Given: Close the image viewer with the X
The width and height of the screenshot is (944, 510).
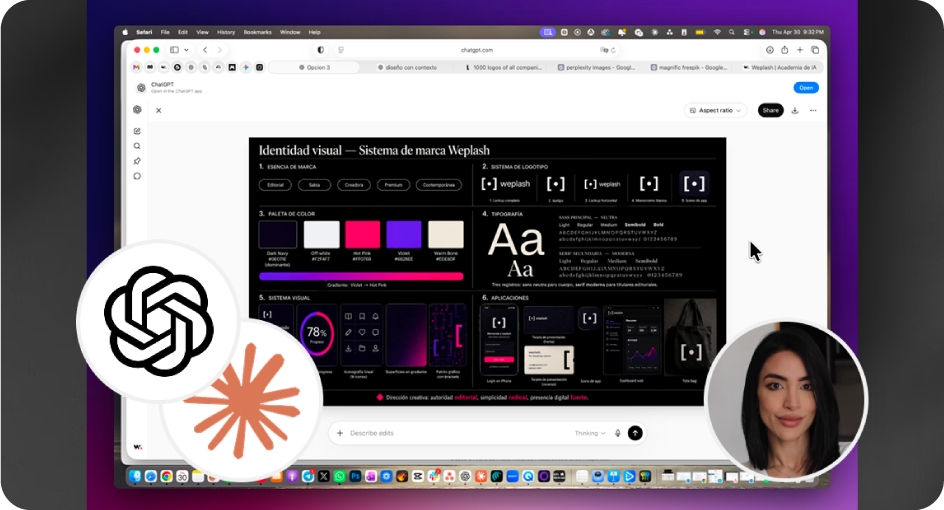Looking at the screenshot, I should coord(158,110).
